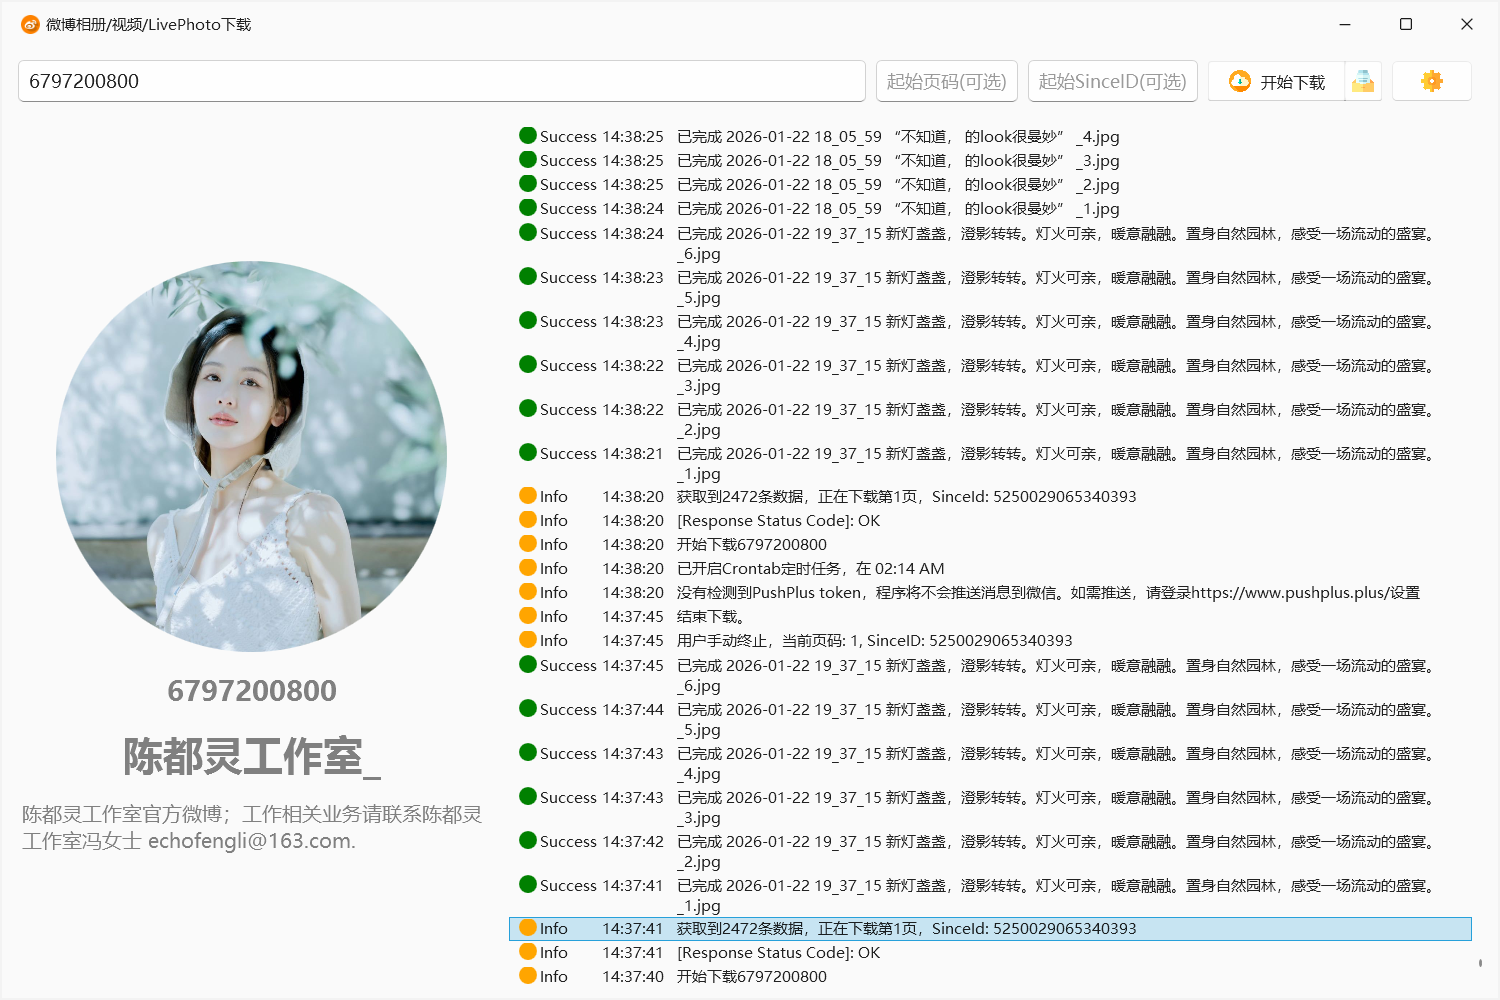Click the green Success icon for 14:38:25 _4.jpg row
This screenshot has width=1500, height=1000.
click(528, 135)
